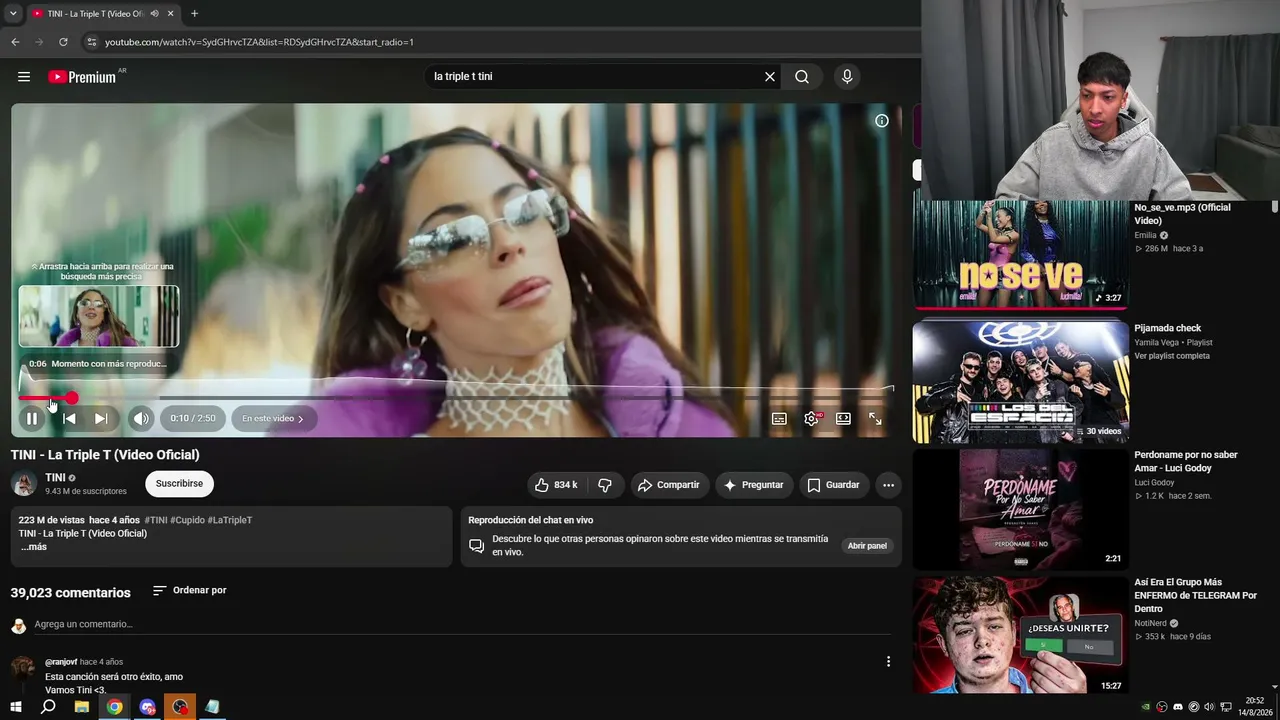This screenshot has height=720, width=1280.
Task: Open the video info card icon
Action: pos(882,121)
